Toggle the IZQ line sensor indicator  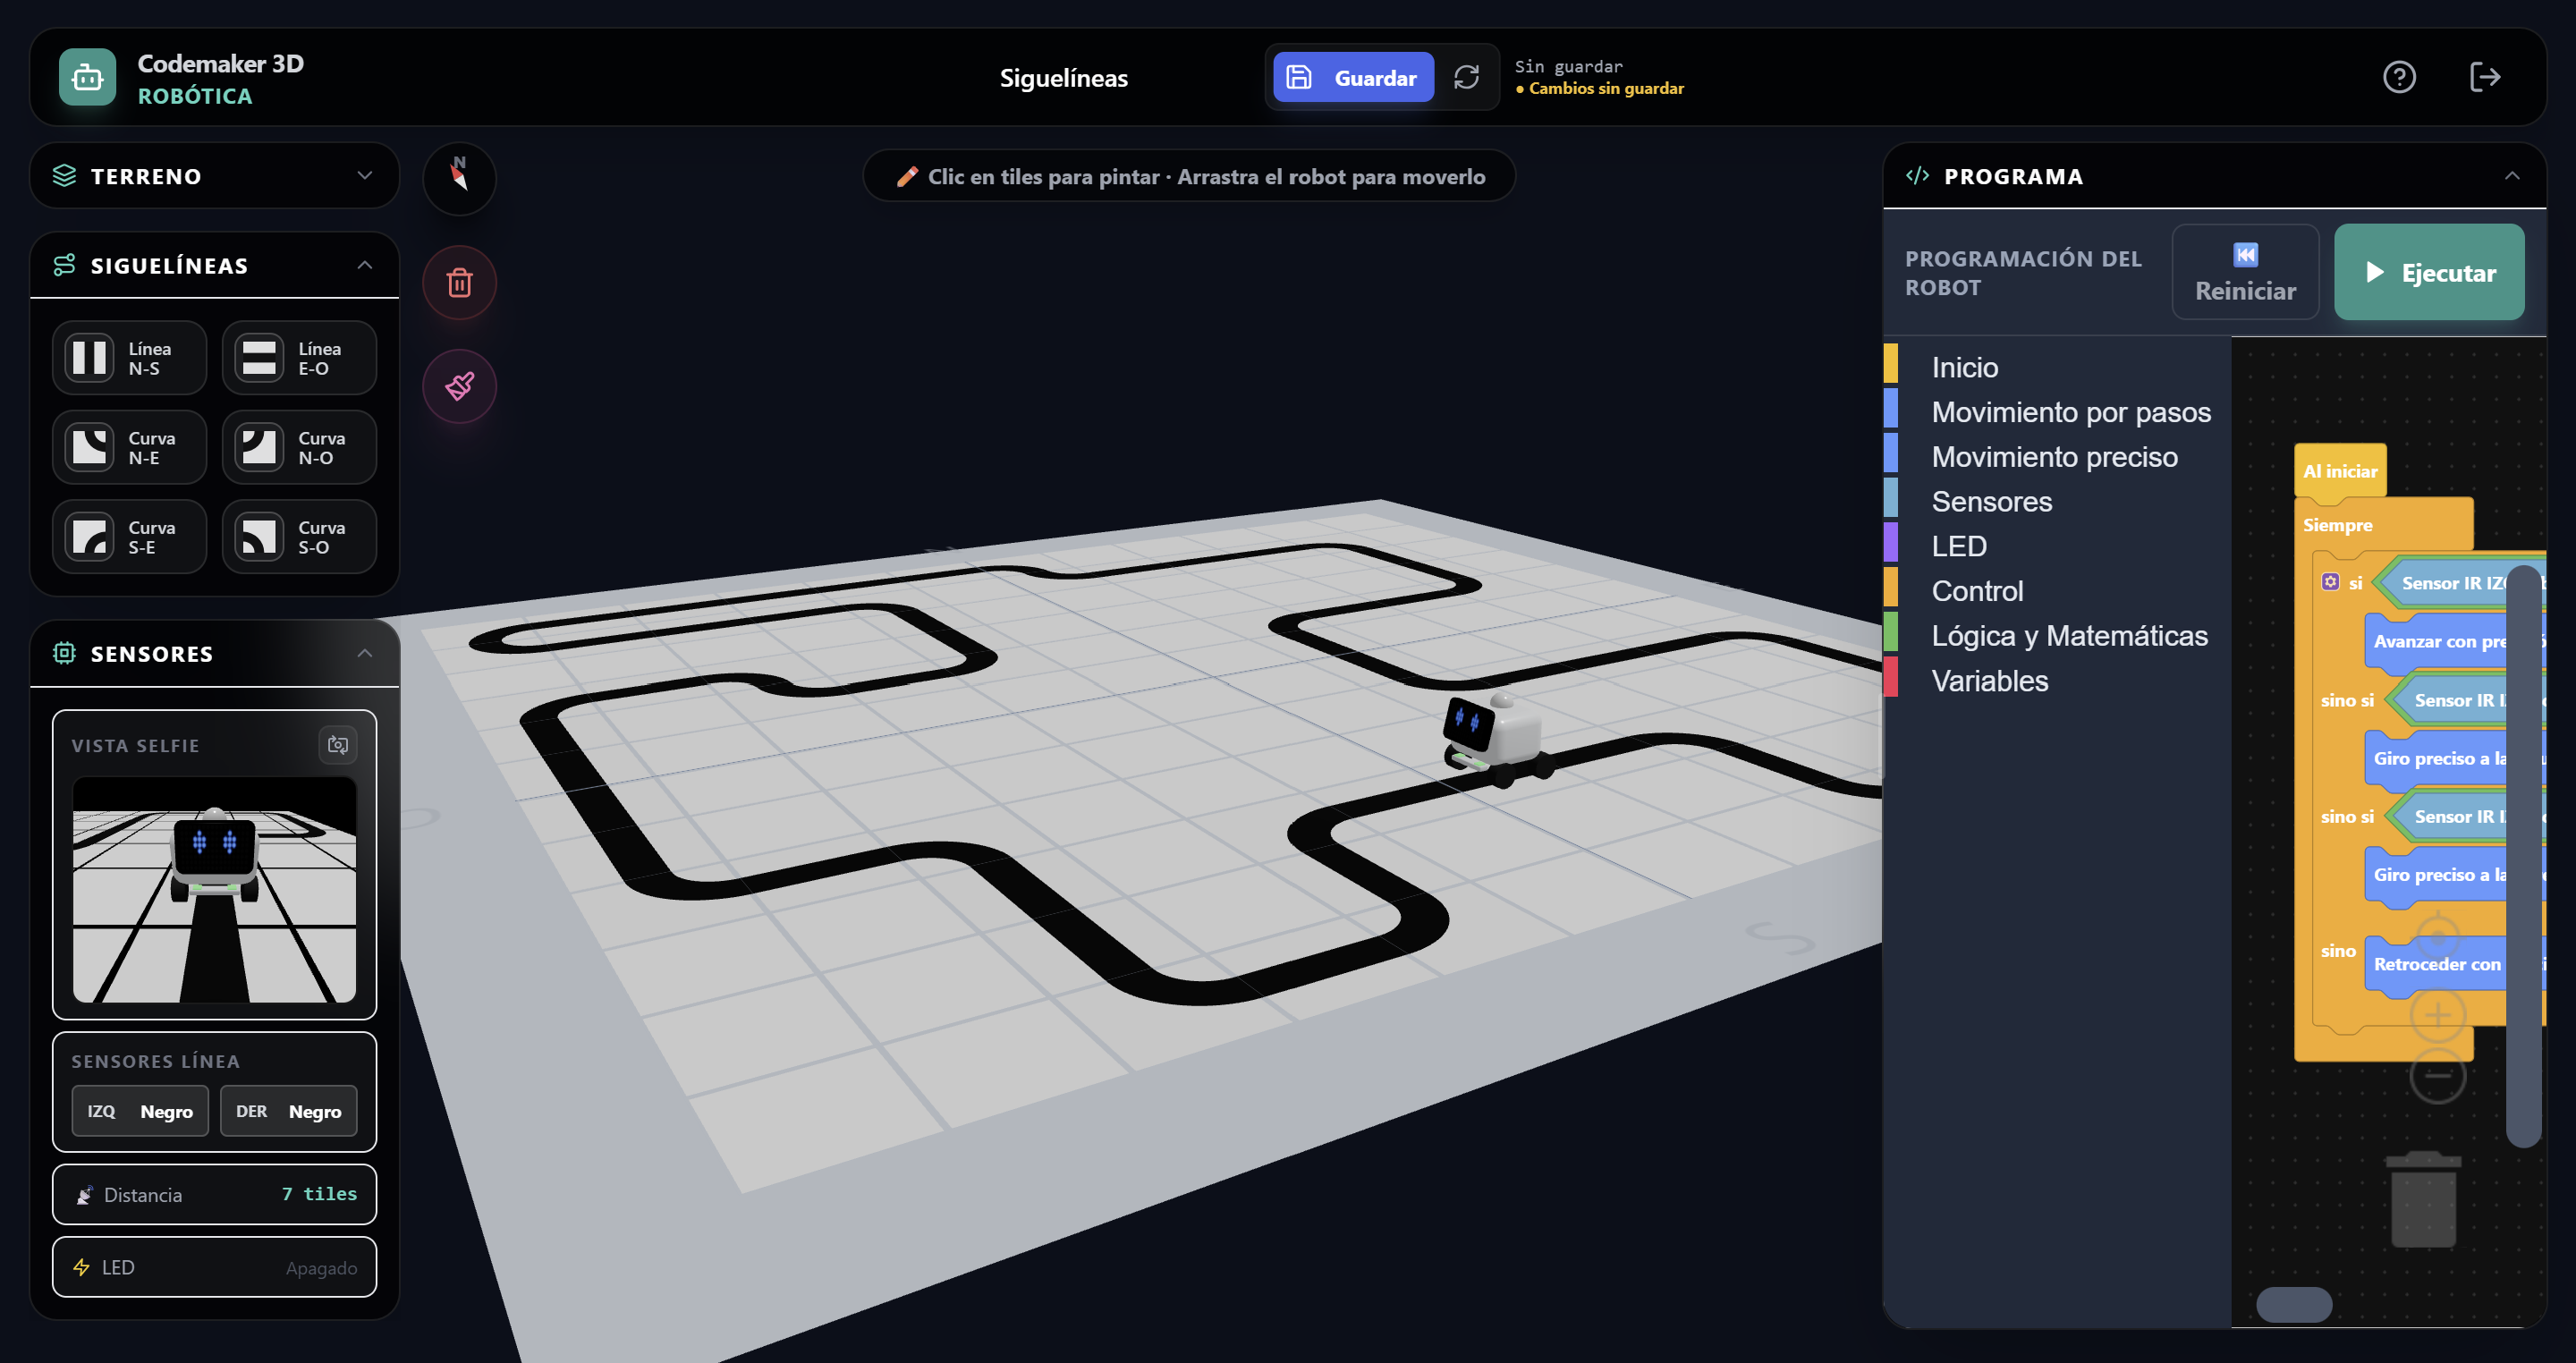click(x=139, y=1110)
